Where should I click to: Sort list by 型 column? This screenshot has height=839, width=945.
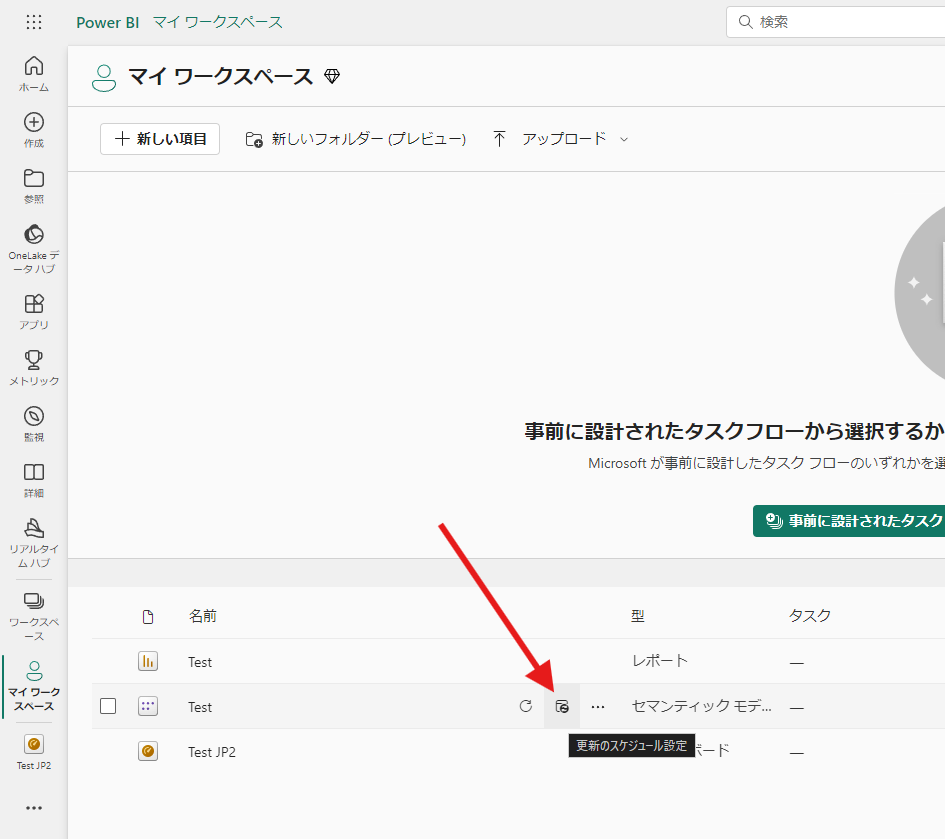pyautogui.click(x=638, y=616)
